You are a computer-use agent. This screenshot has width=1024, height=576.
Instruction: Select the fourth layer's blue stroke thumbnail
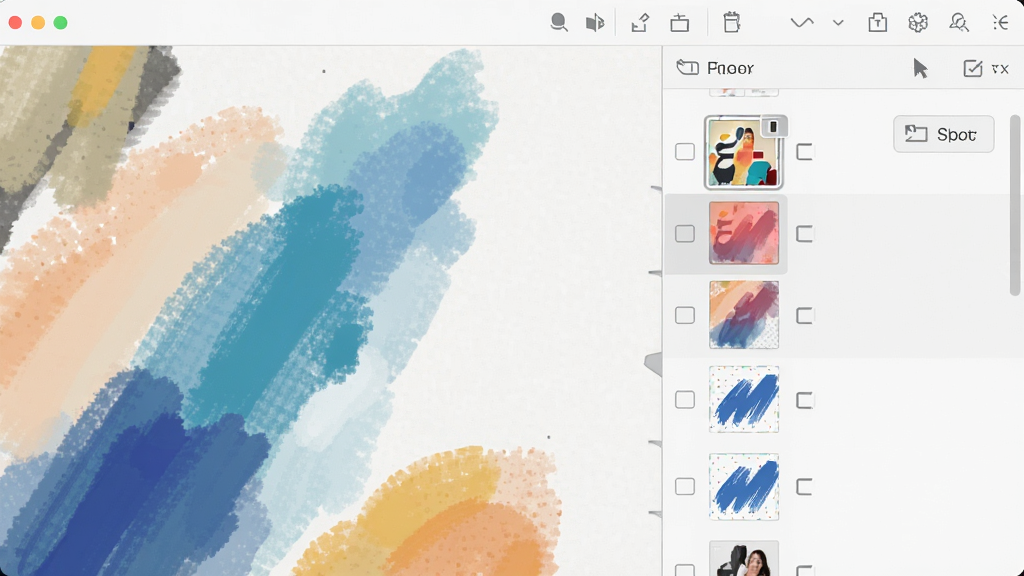[744, 399]
